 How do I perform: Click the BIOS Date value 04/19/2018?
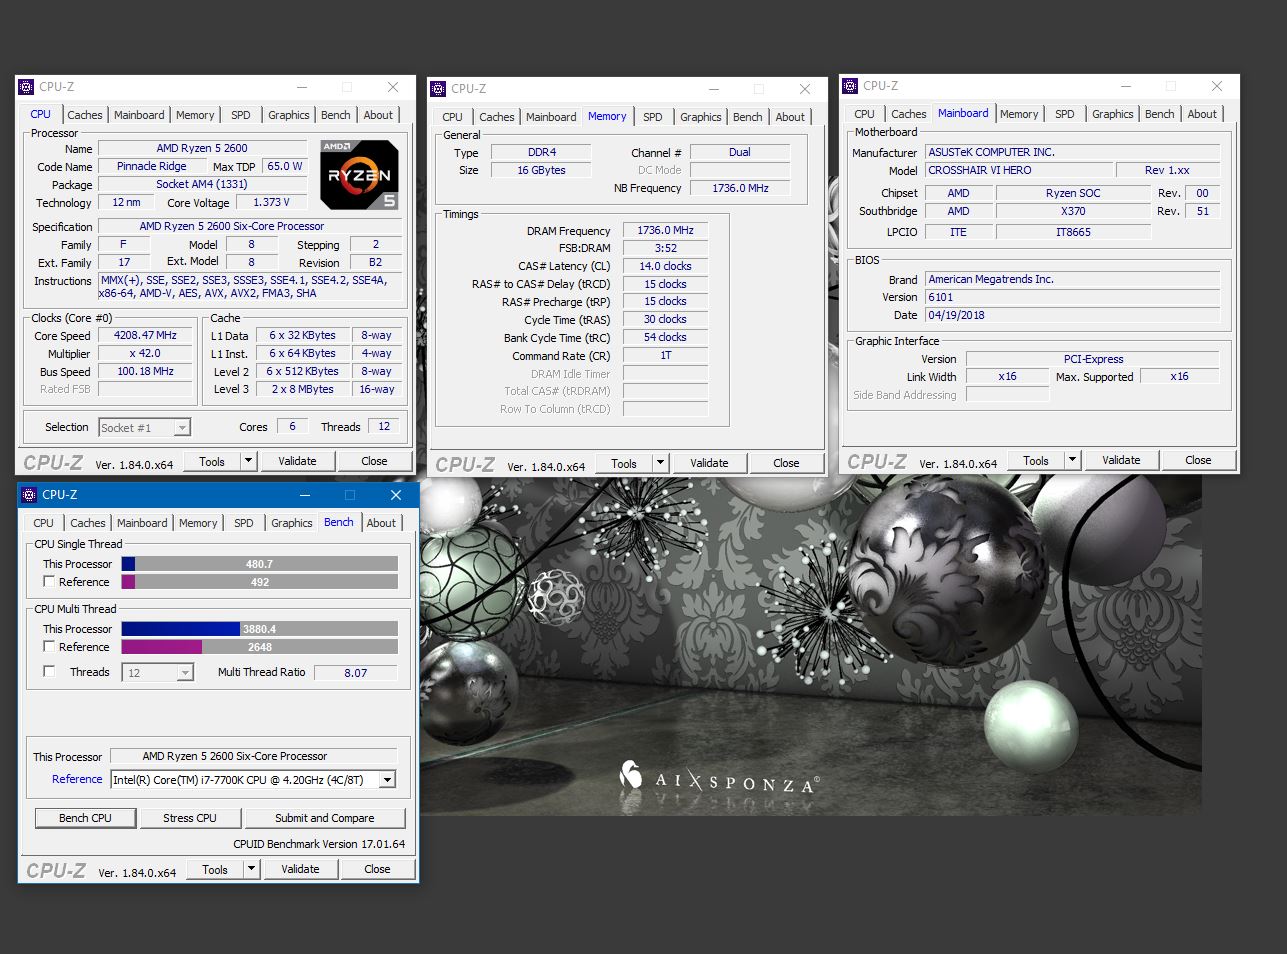pos(1073,316)
